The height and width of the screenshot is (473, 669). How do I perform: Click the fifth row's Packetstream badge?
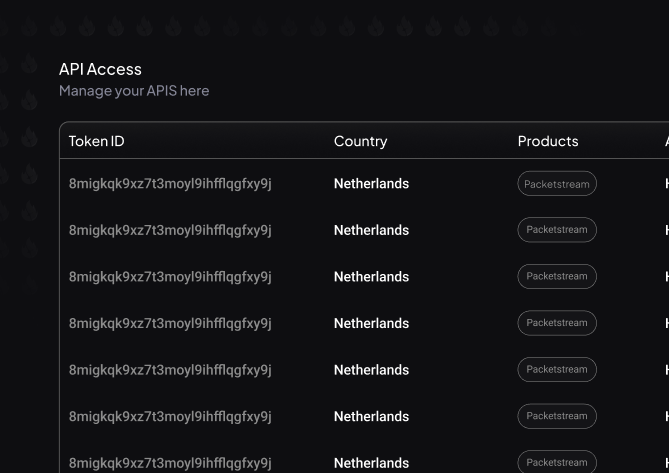pos(557,370)
